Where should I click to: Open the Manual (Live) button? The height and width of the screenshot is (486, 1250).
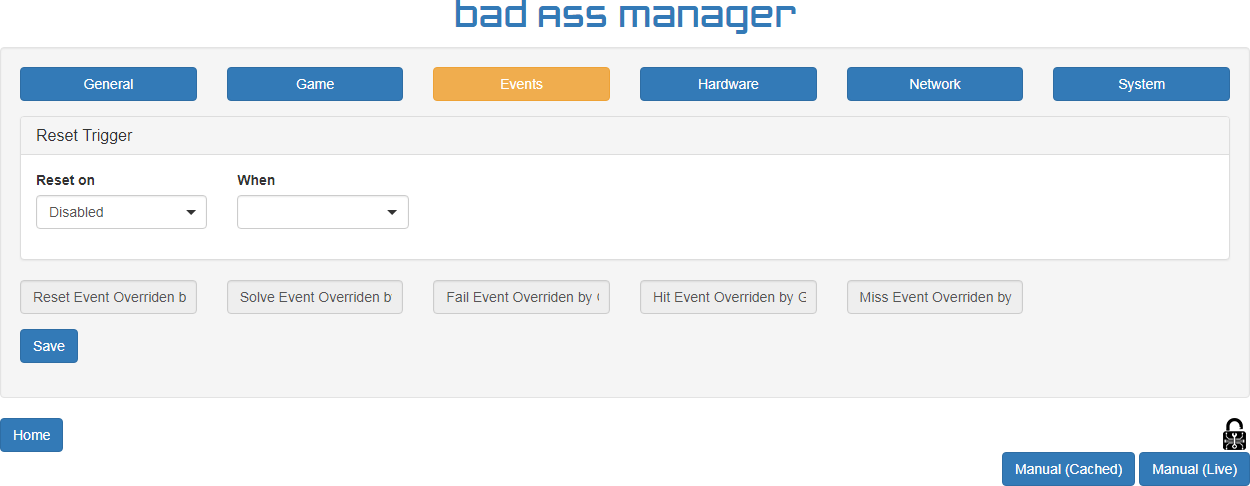coord(1194,469)
